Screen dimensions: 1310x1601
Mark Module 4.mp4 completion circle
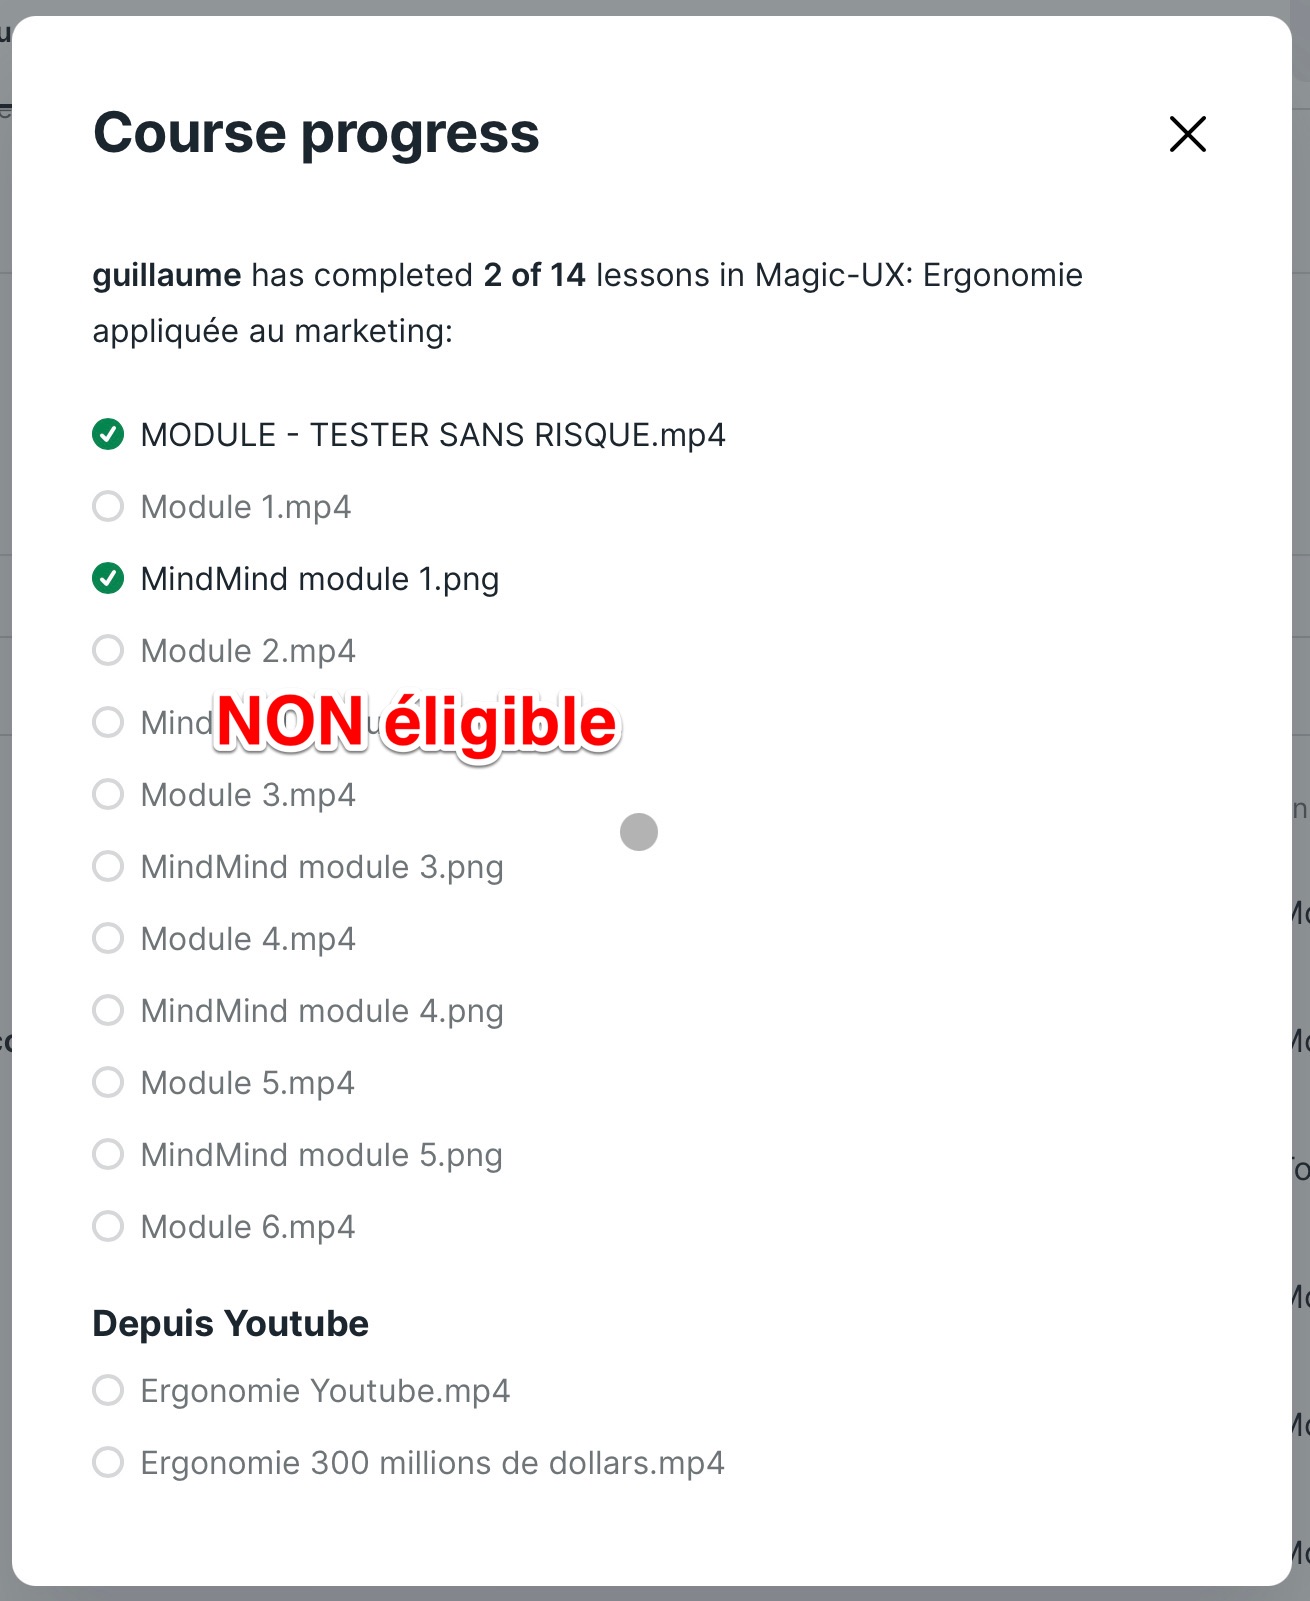(x=108, y=939)
